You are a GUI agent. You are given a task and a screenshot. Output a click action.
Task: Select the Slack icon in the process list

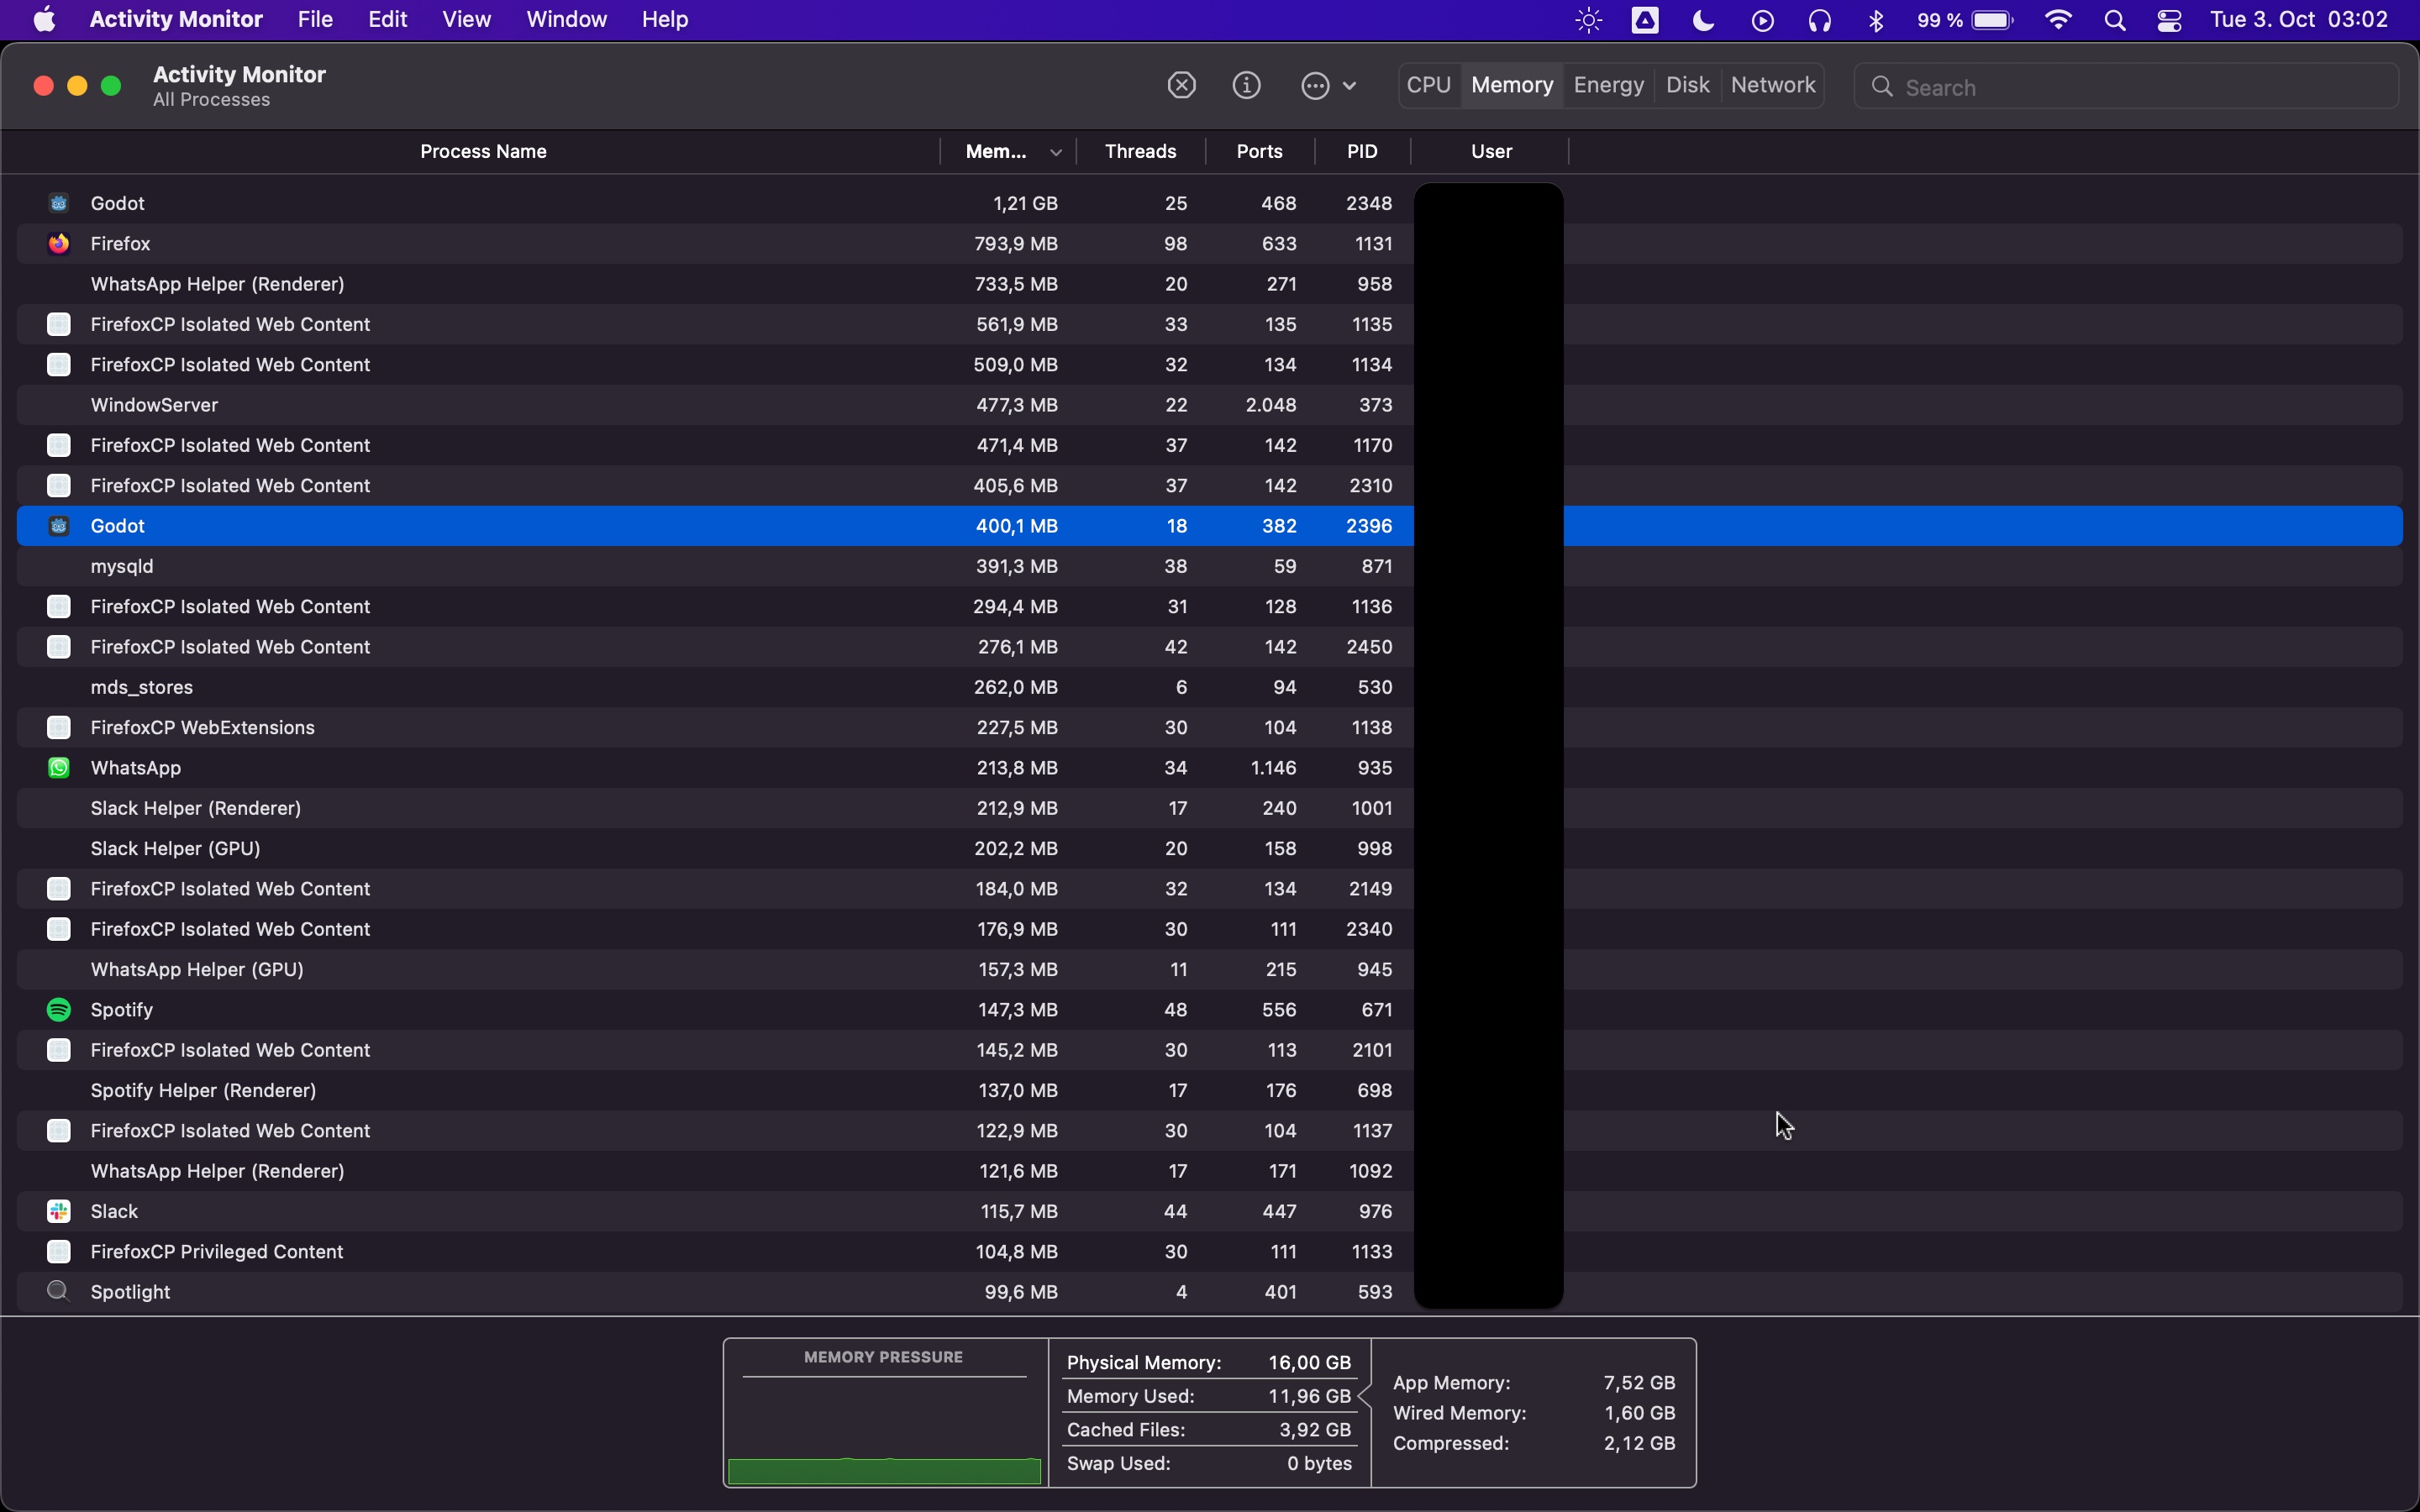pyautogui.click(x=59, y=1211)
